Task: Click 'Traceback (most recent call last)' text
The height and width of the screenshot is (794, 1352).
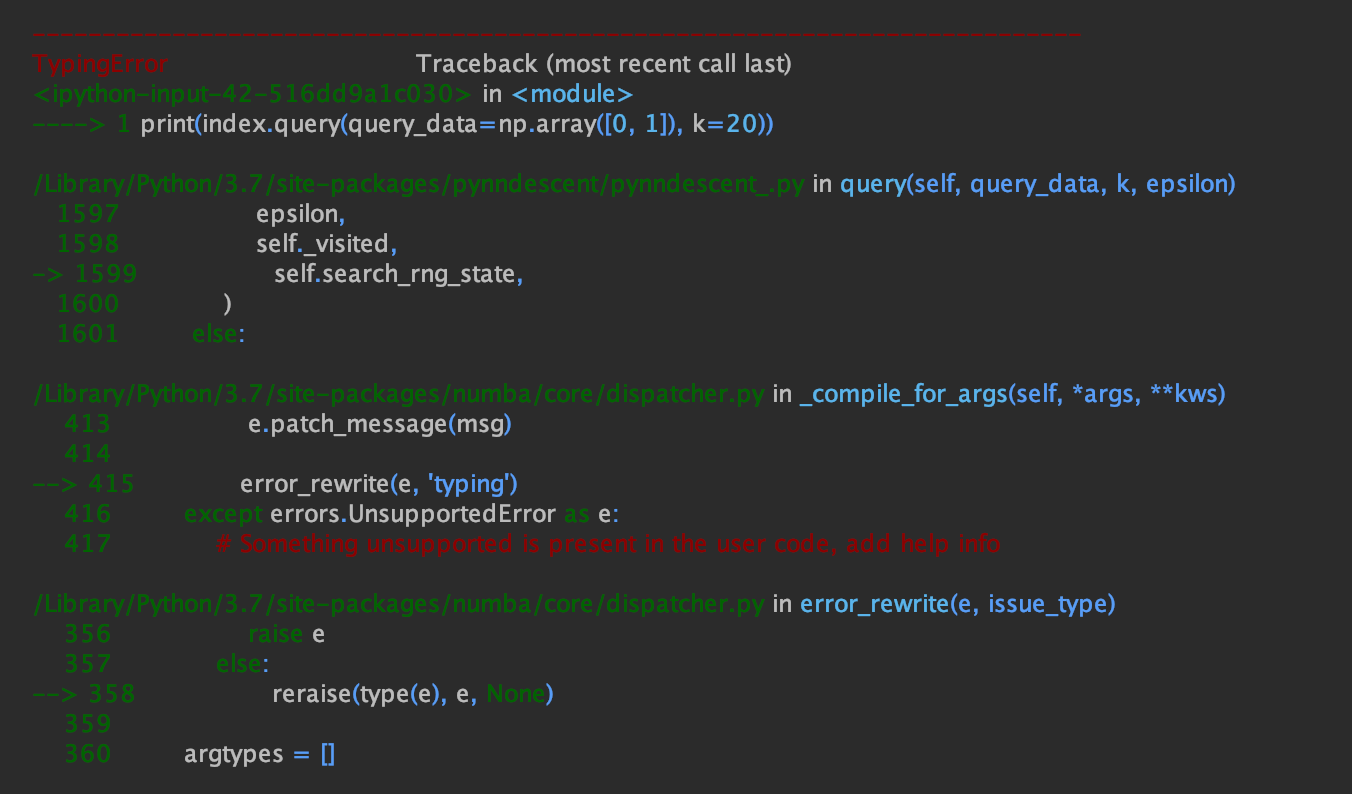Action: click(x=604, y=65)
